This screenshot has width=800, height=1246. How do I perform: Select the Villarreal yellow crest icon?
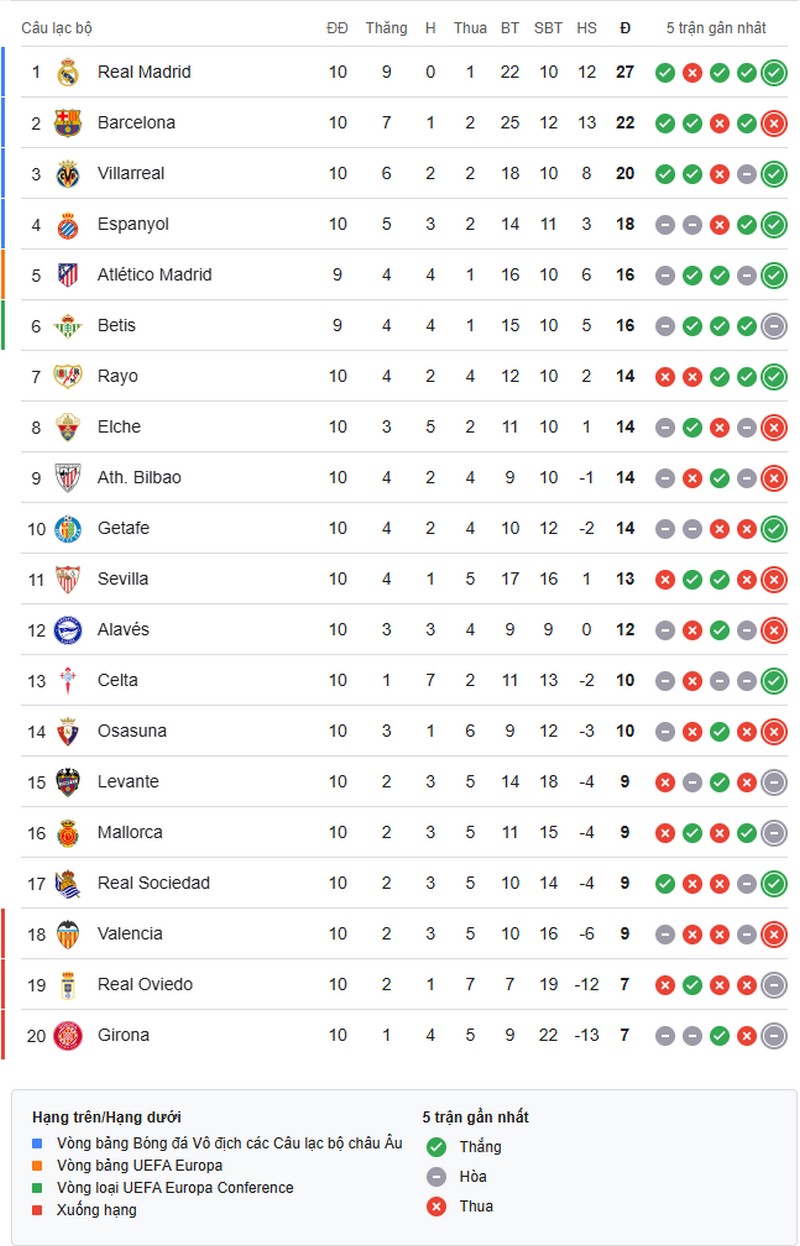67,174
